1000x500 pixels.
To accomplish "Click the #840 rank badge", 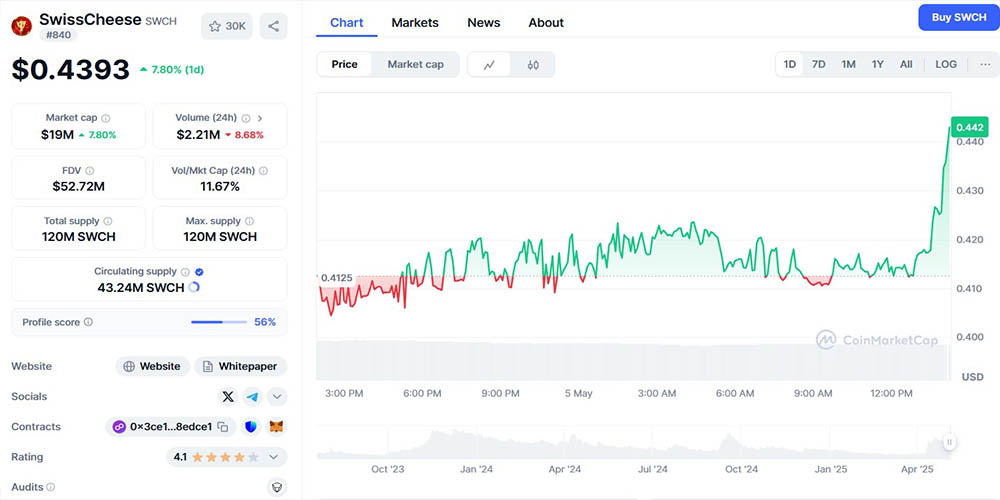I will tap(59, 35).
